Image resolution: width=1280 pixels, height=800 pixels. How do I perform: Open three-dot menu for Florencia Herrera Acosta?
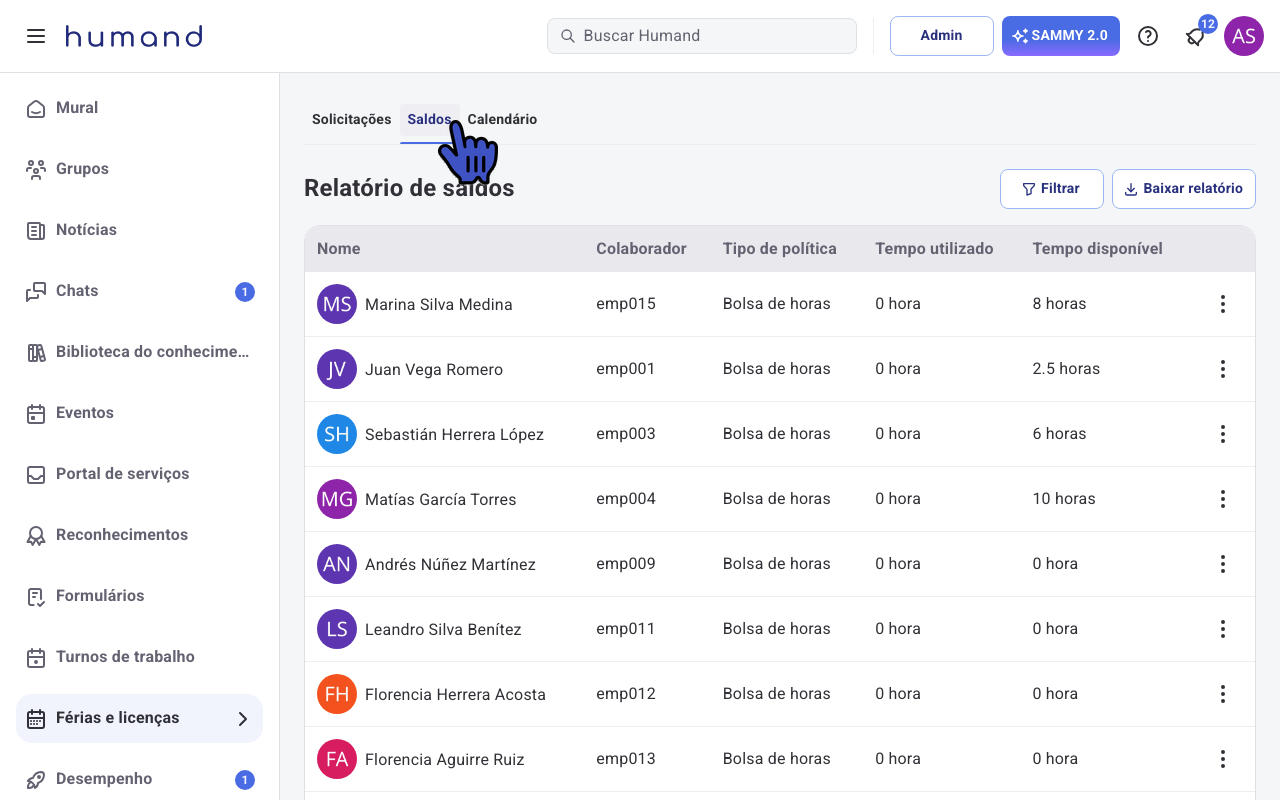click(x=1222, y=694)
